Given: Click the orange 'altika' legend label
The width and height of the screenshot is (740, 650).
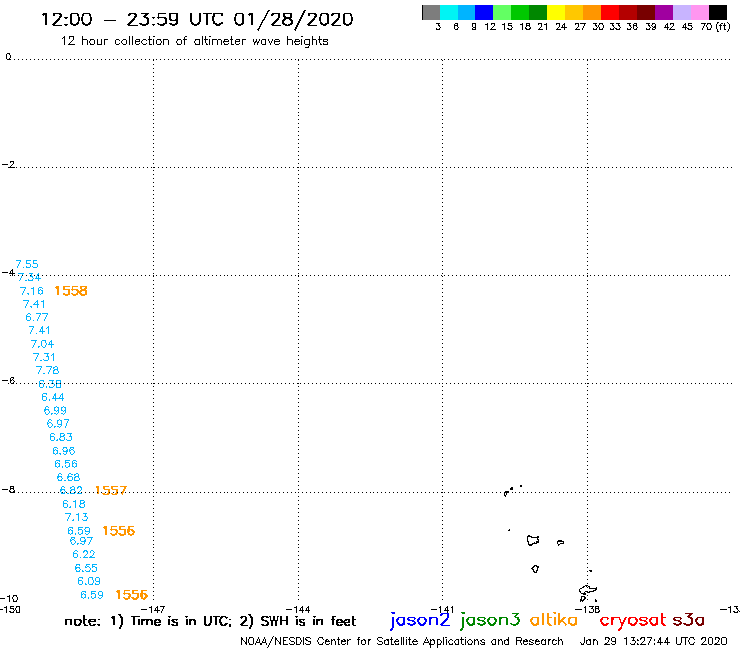Looking at the screenshot, I should [x=553, y=620].
